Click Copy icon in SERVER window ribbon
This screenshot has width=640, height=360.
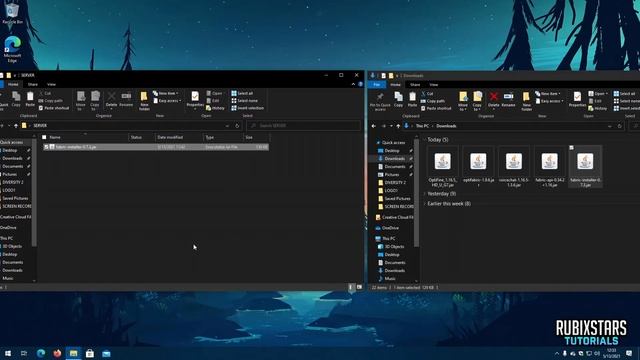tap(16, 99)
